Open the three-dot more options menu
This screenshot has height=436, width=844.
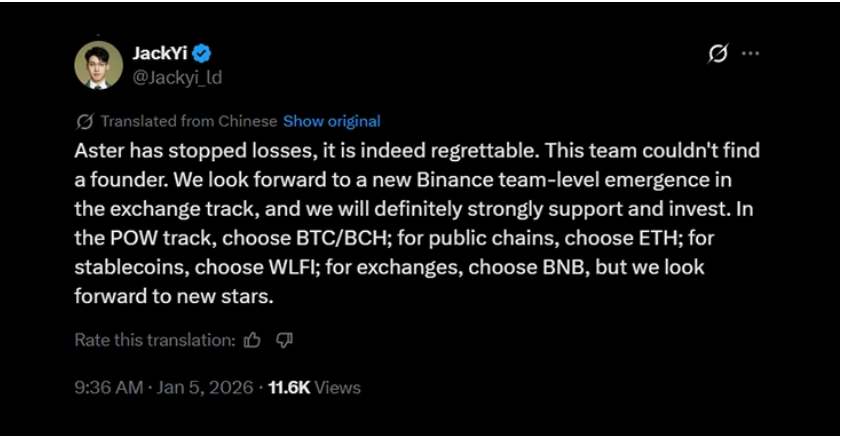[750, 54]
